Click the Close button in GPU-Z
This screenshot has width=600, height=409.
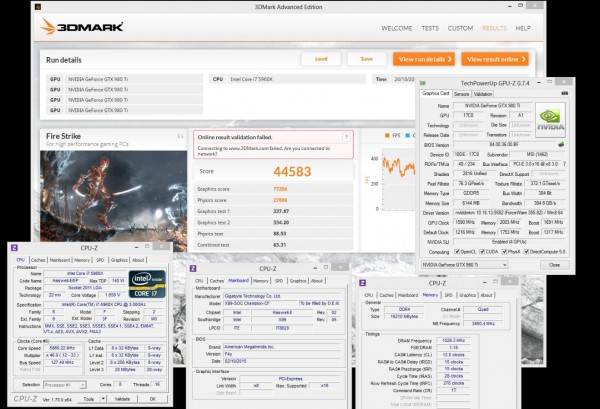554,265
